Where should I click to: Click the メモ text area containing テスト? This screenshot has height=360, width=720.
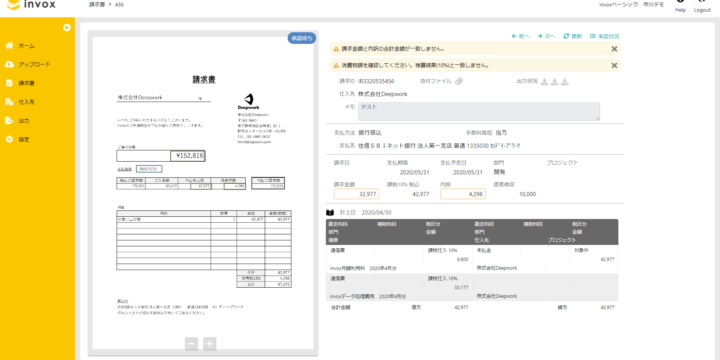(x=478, y=111)
